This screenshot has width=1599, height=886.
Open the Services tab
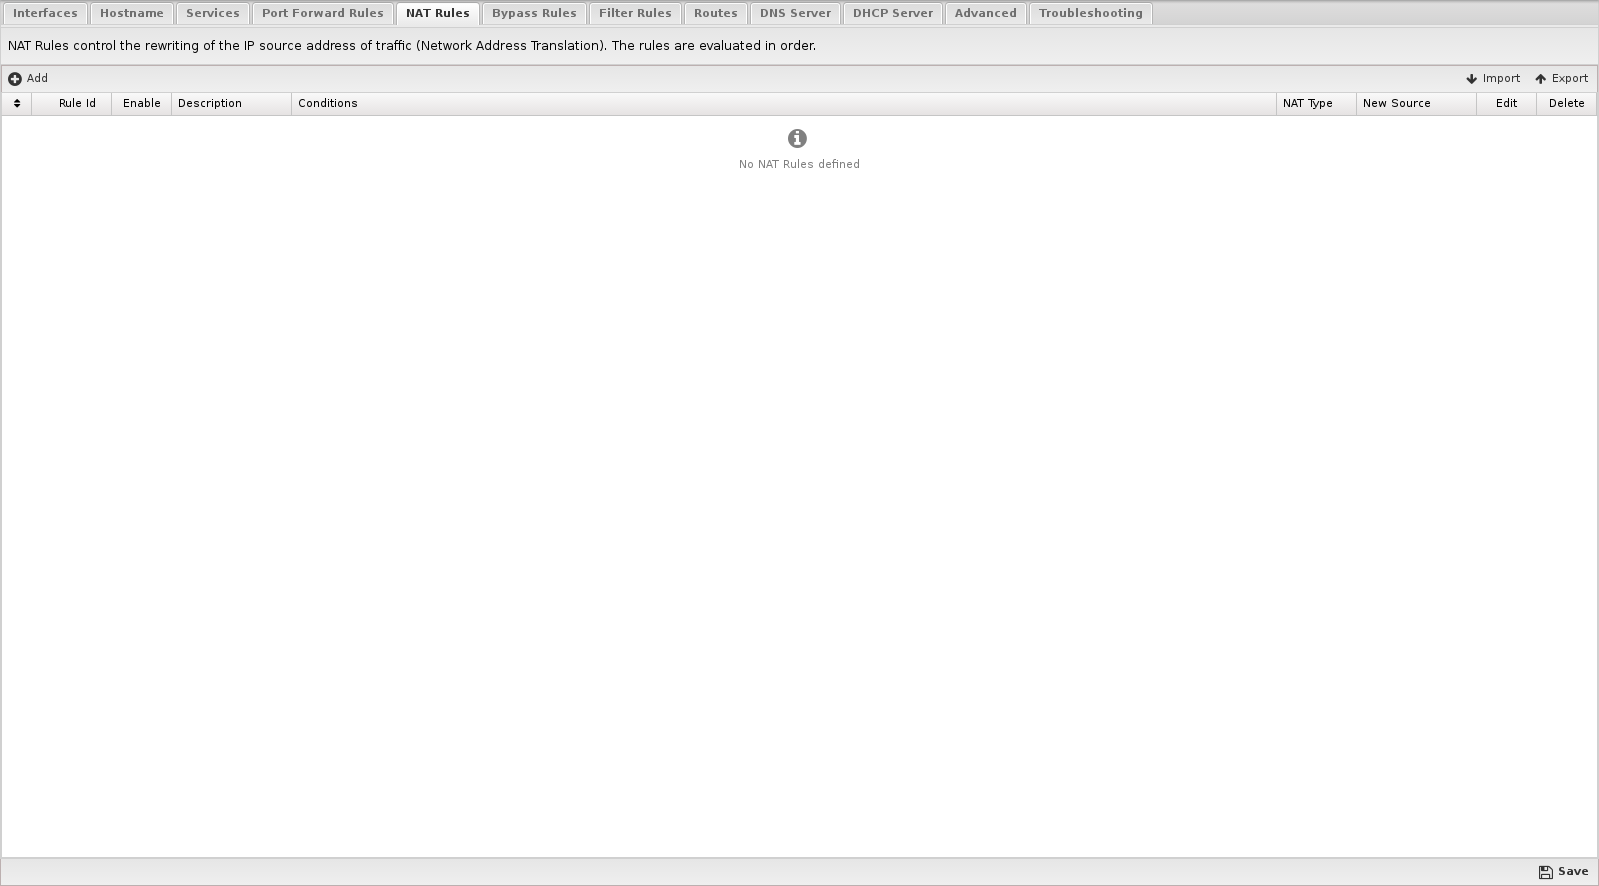[x=213, y=13]
